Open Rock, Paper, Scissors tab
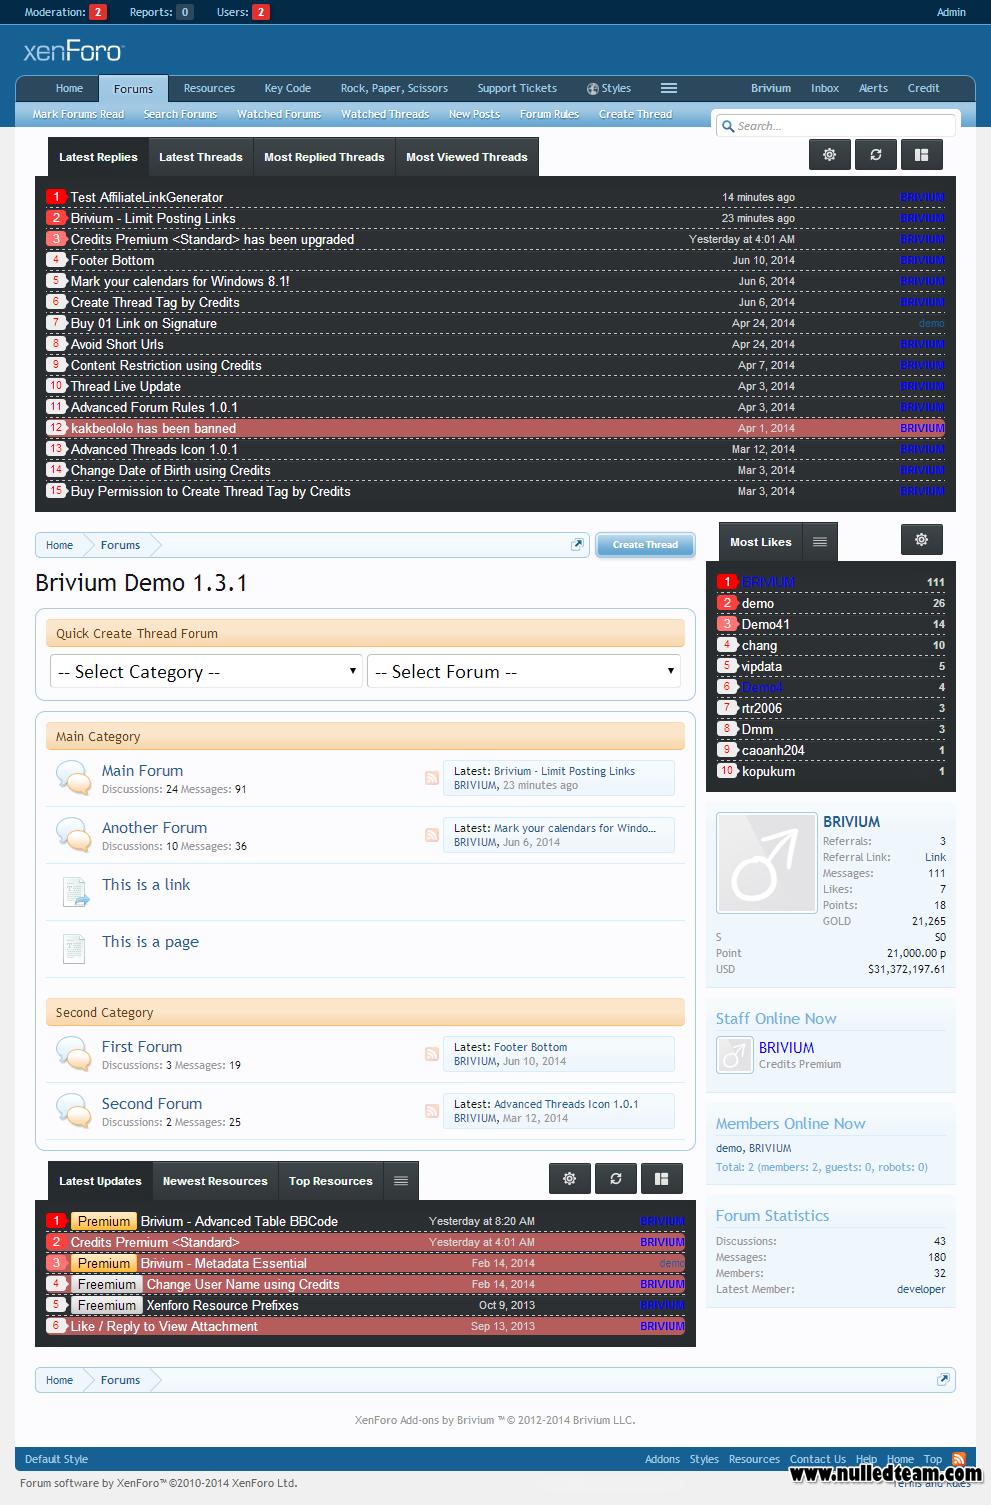This screenshot has height=1505, width=991. click(394, 88)
